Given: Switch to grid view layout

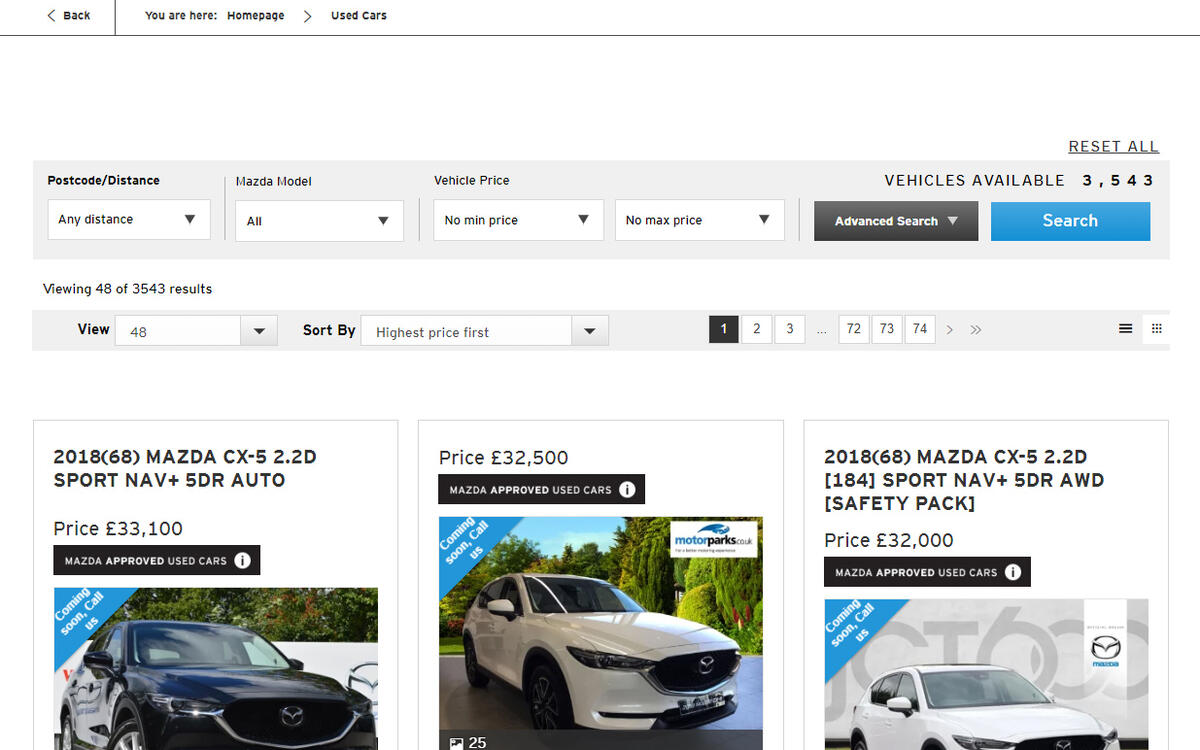Looking at the screenshot, I should (x=1156, y=328).
